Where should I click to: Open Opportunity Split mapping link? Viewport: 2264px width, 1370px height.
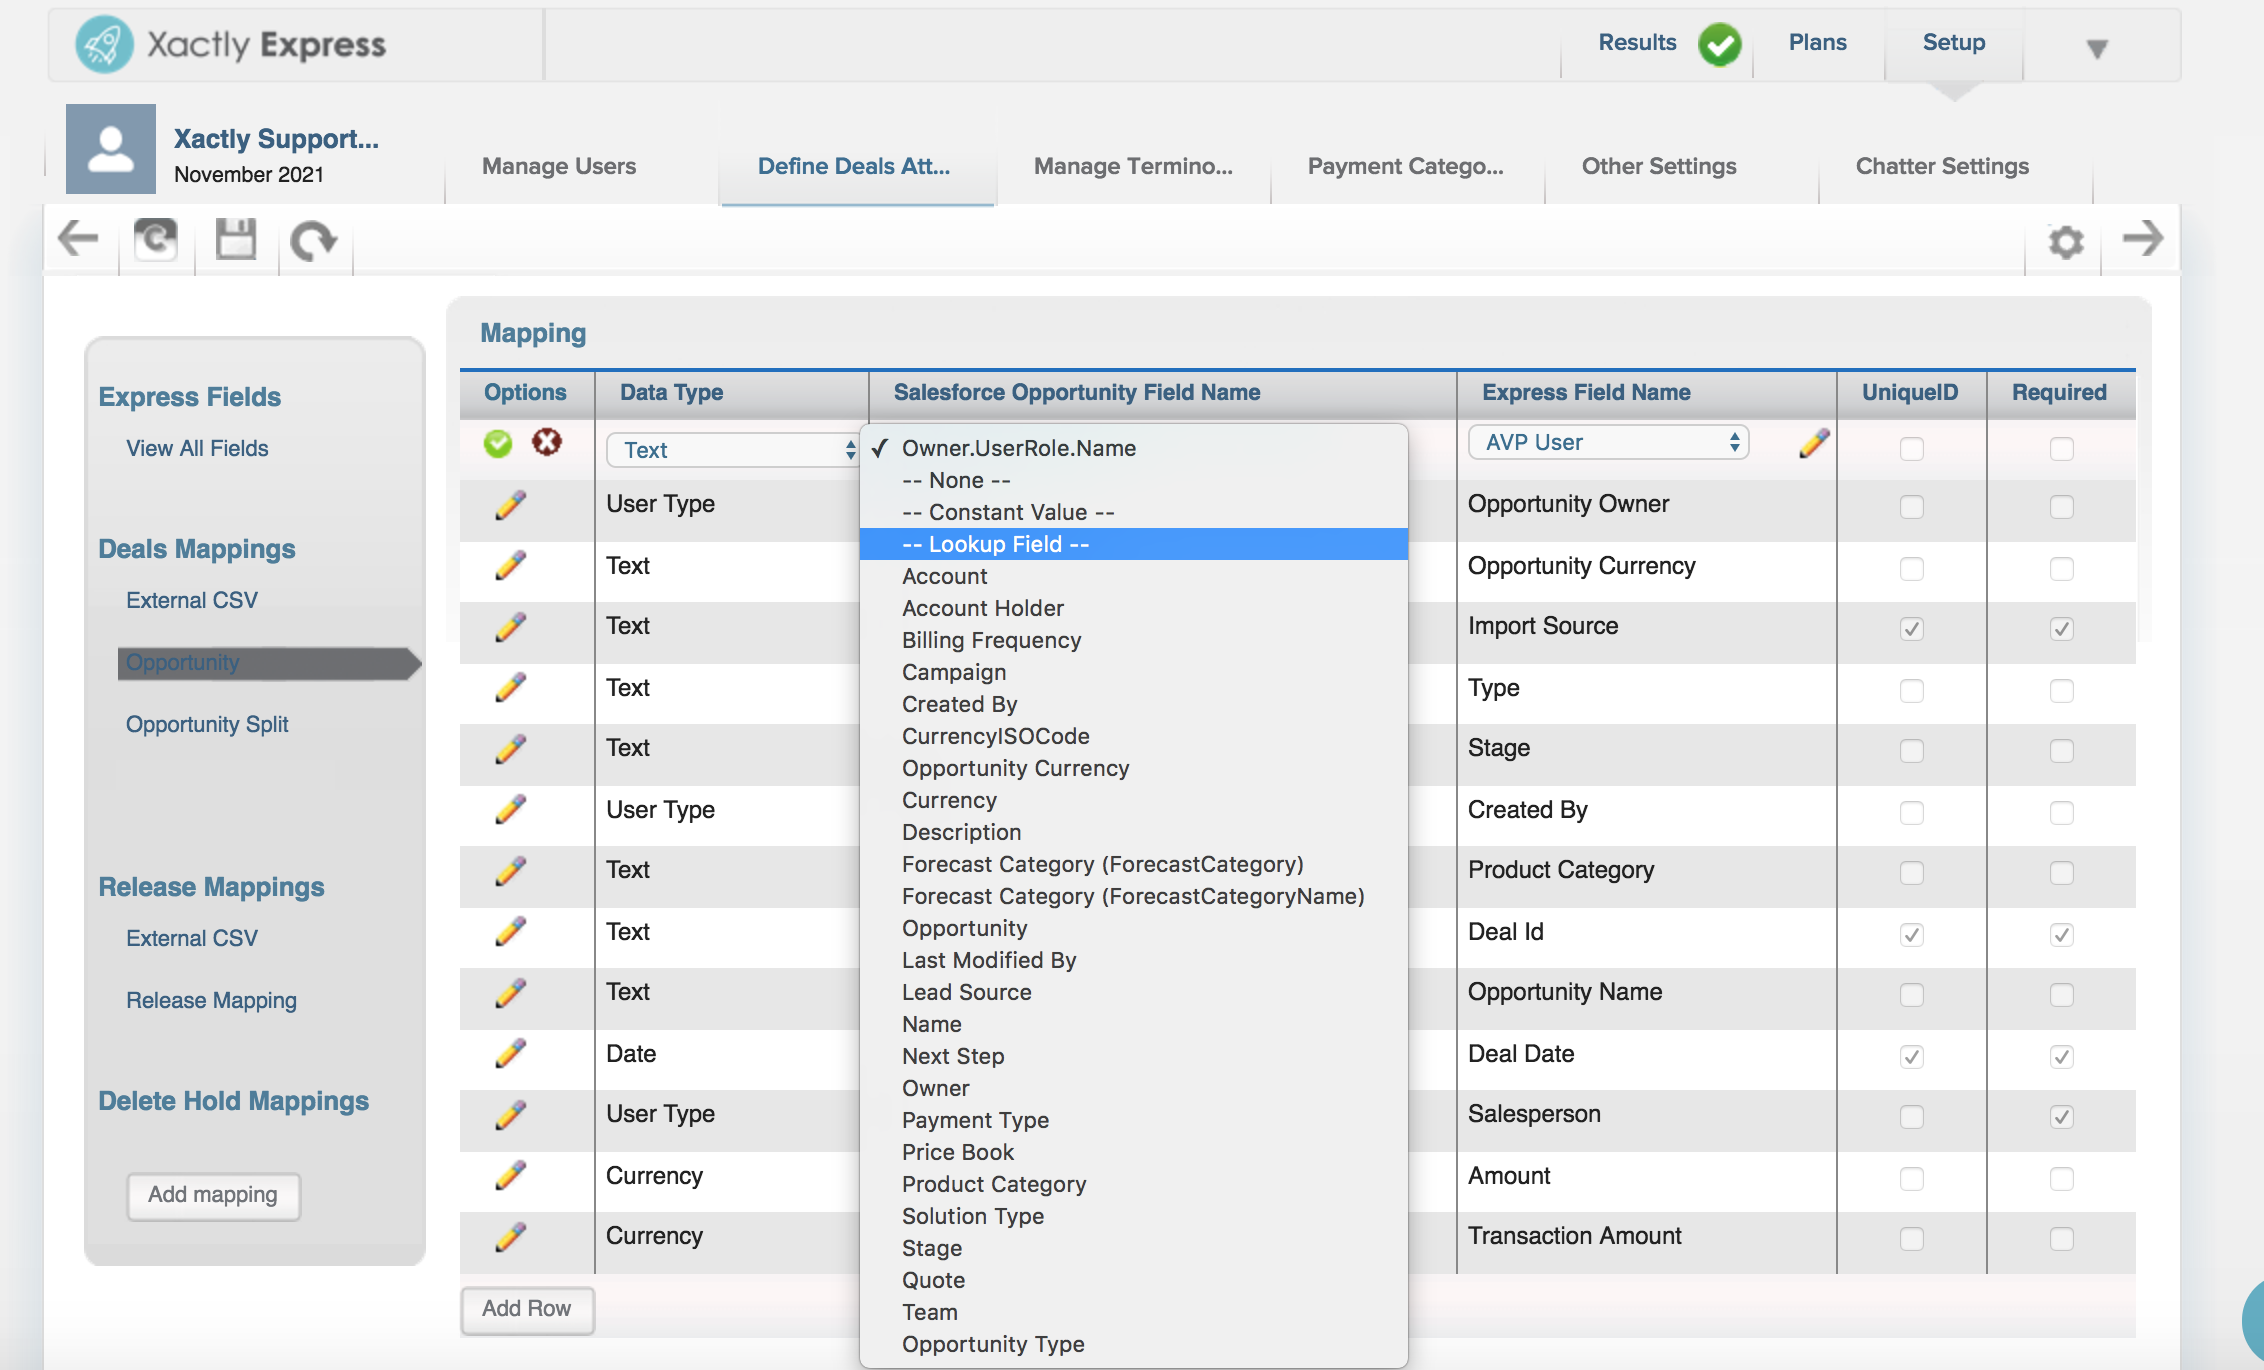(x=207, y=724)
